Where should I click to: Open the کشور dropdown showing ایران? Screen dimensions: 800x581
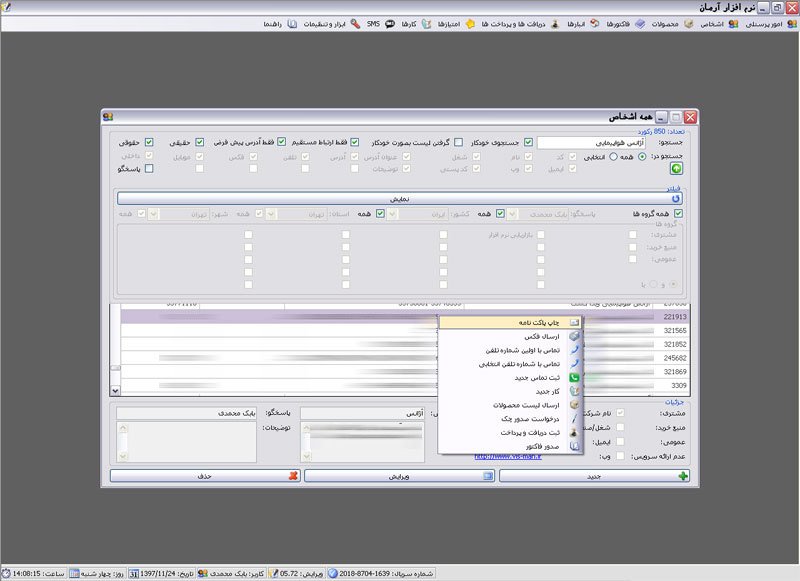pos(392,214)
